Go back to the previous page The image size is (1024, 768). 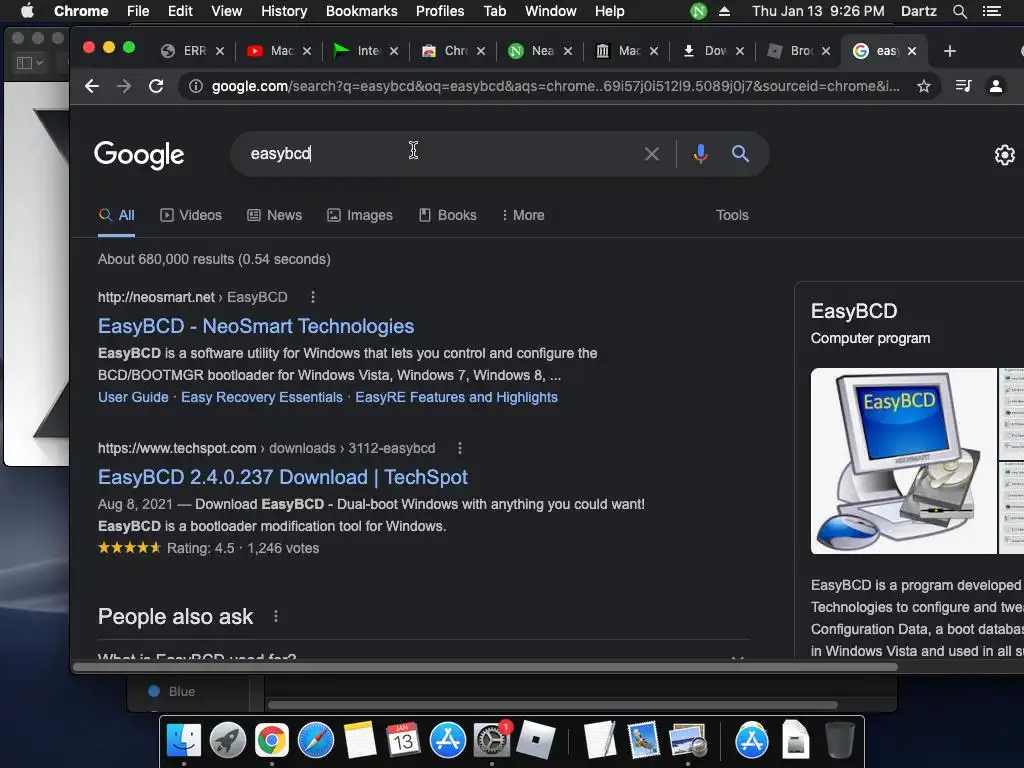click(x=92, y=86)
